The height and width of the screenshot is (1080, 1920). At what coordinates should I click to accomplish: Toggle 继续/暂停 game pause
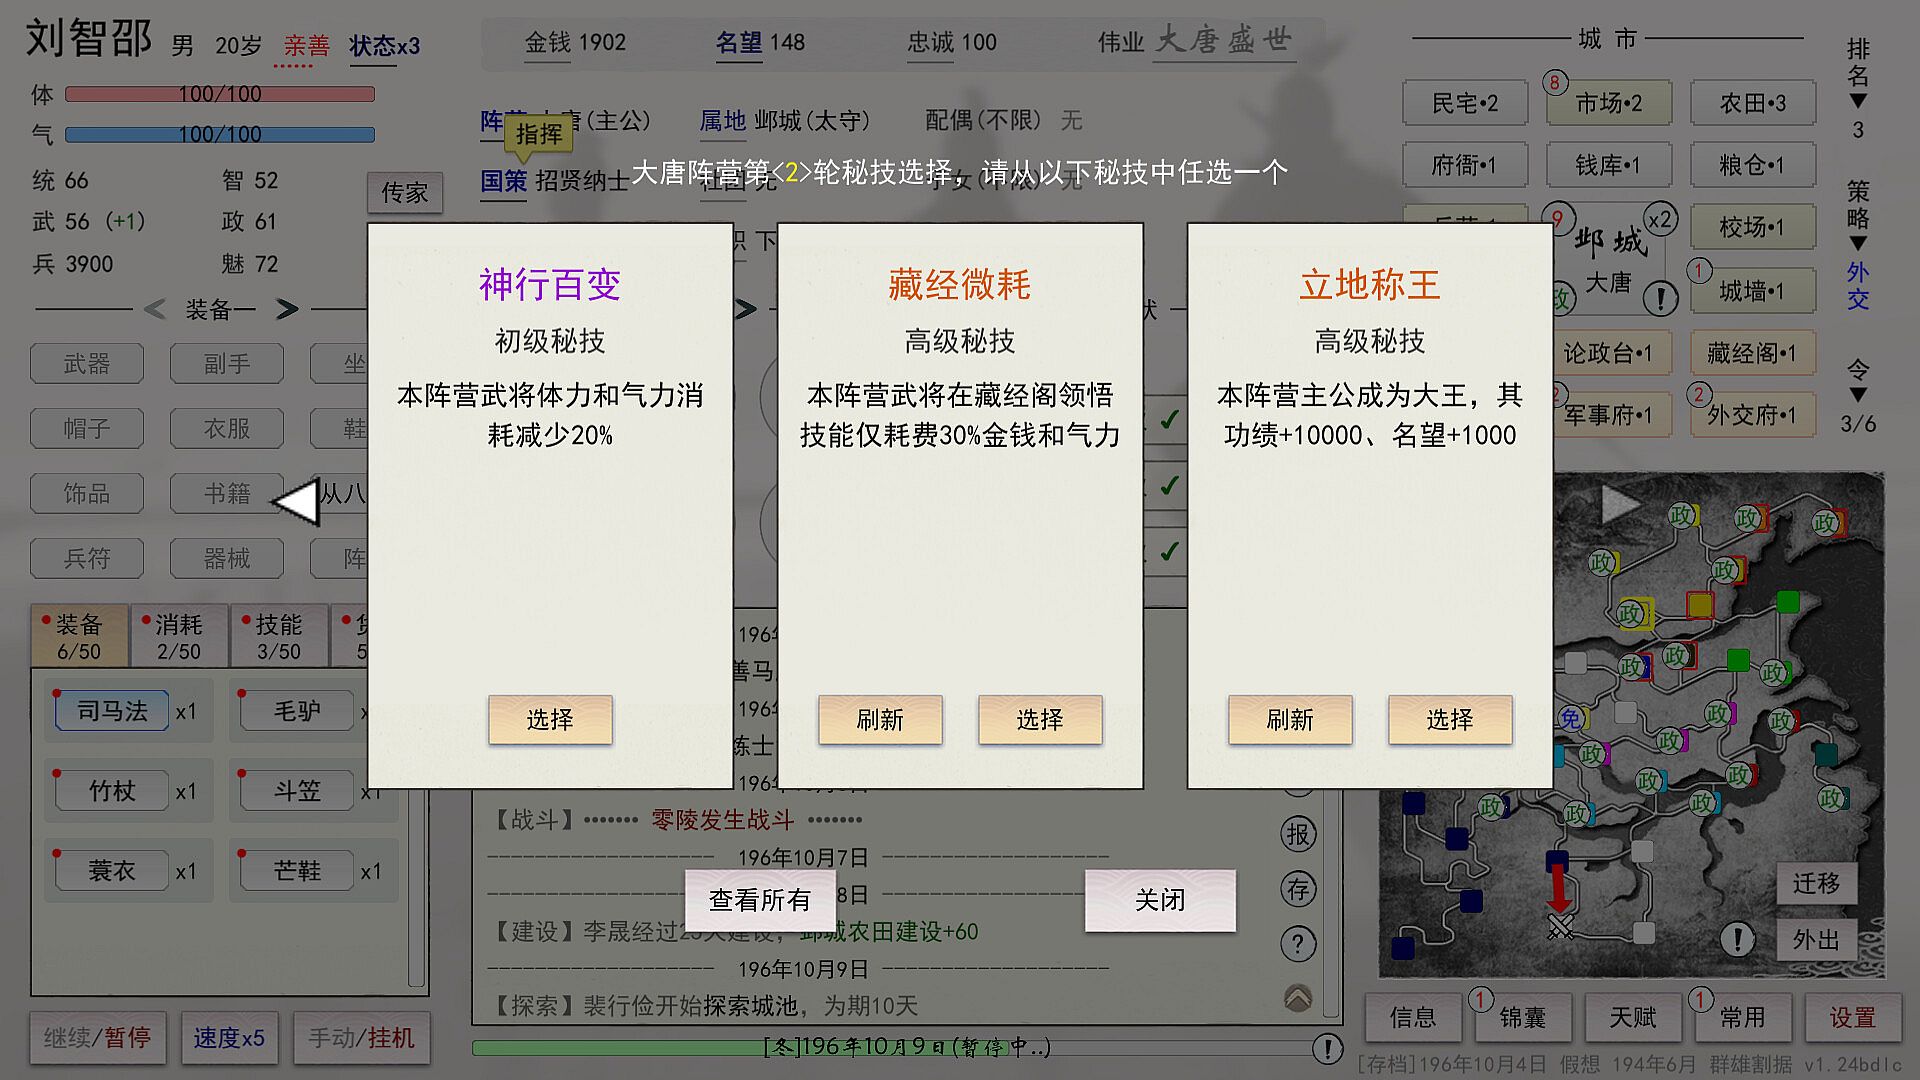pyautogui.click(x=97, y=1038)
